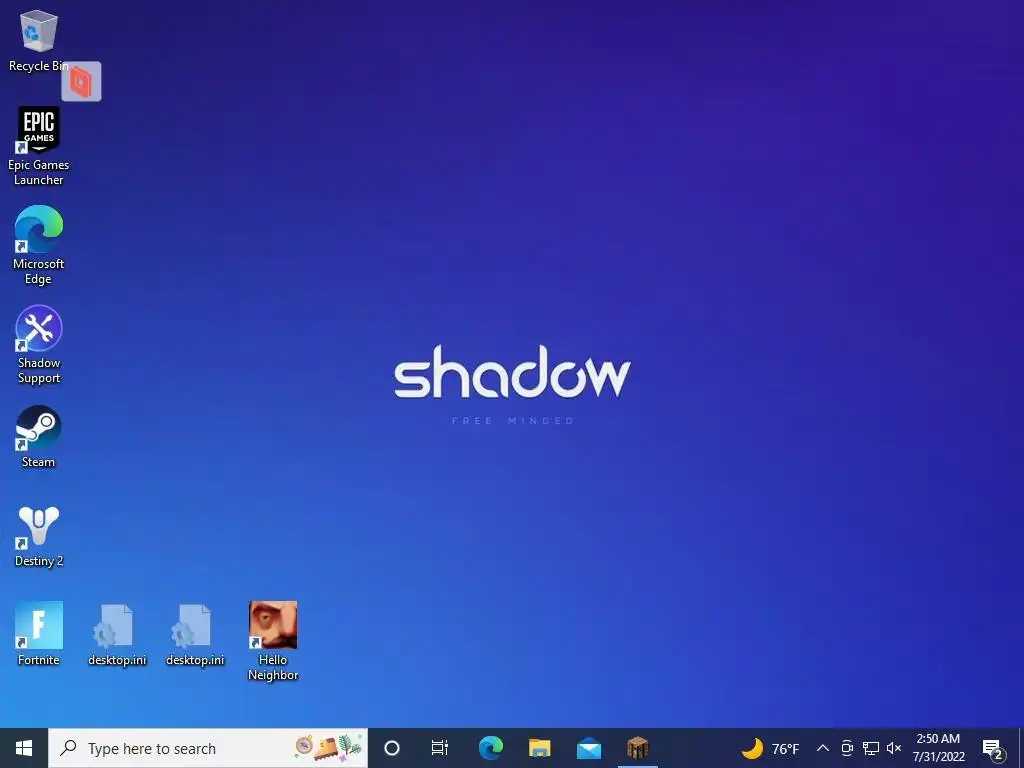Screen dimensions: 1024x768
Task: Select the Steam desktop shortcut
Action: click(39, 436)
